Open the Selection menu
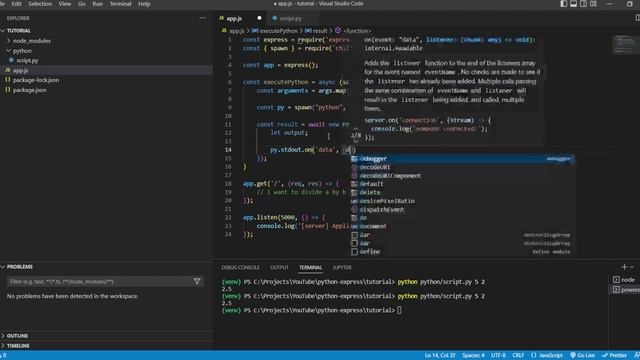The width and height of the screenshot is (640, 360). [x=40, y=4]
